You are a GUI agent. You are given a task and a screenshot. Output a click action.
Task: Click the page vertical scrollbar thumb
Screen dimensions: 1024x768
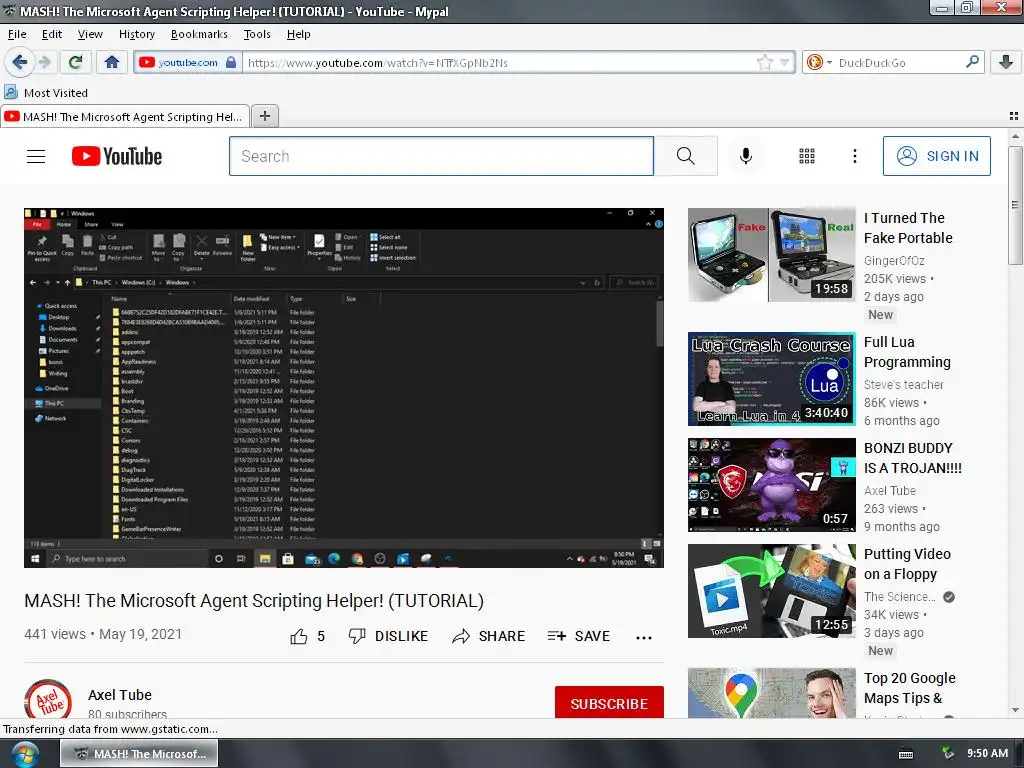pyautogui.click(x=1015, y=205)
